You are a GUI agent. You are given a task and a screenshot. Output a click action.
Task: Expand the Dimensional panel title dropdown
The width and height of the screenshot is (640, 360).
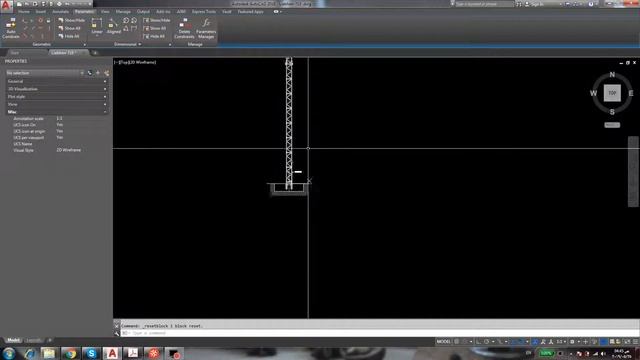pyautogui.click(x=127, y=44)
